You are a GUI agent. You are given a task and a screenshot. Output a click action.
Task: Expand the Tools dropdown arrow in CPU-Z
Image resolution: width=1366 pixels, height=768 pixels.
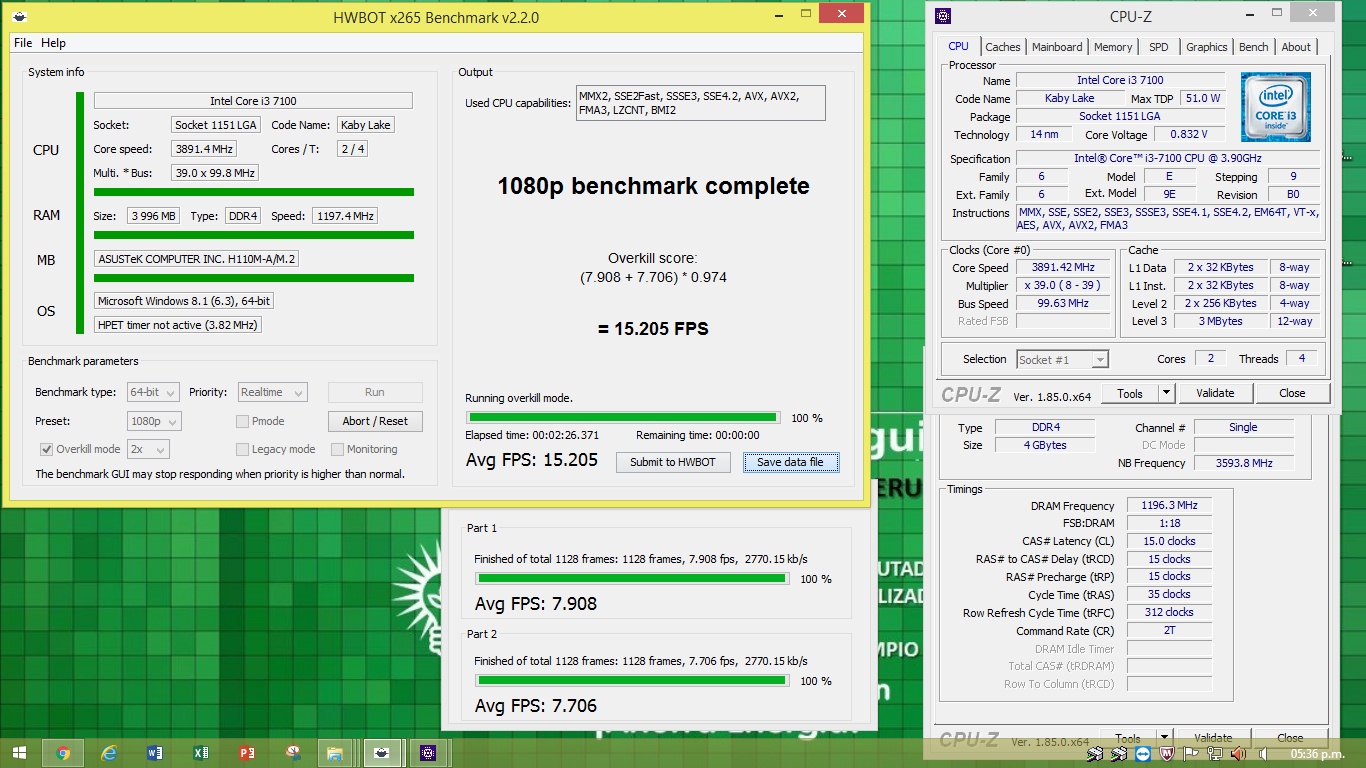(x=1166, y=393)
